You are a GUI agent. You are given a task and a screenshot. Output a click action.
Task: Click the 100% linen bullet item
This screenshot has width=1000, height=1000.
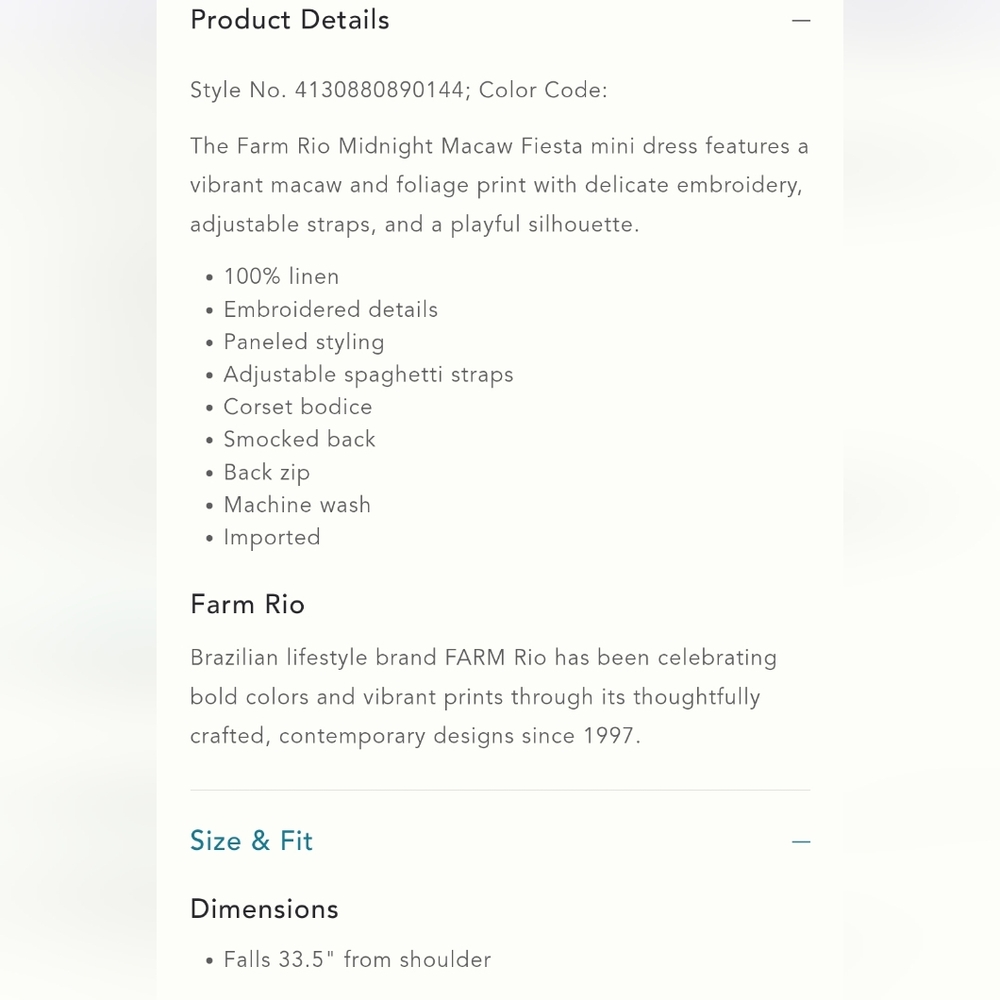[x=281, y=276]
